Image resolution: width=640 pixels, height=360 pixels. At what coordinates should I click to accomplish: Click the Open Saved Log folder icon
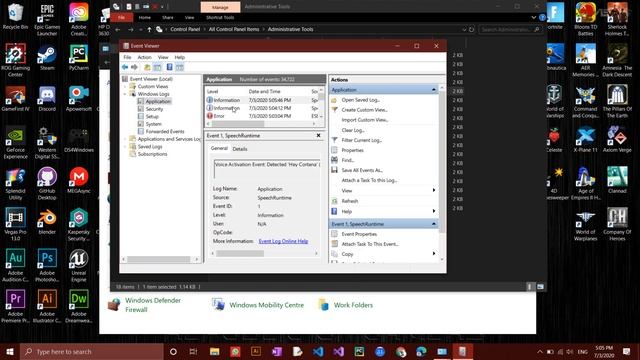tap(334, 100)
